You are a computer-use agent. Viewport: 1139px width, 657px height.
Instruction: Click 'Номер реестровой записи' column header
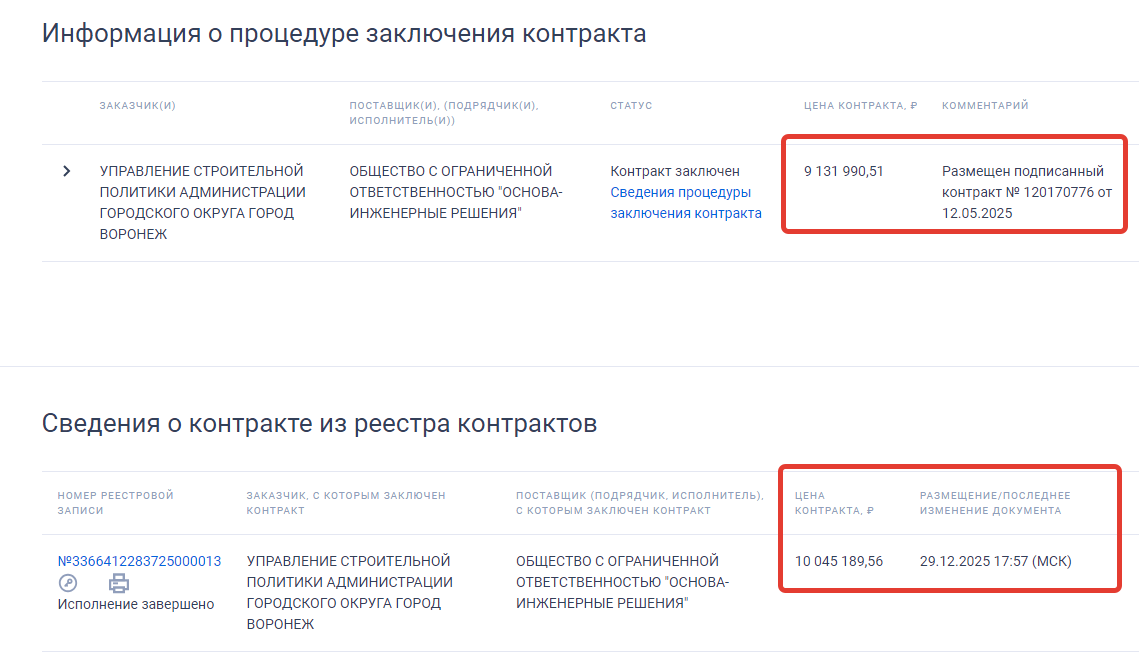(x=115, y=502)
